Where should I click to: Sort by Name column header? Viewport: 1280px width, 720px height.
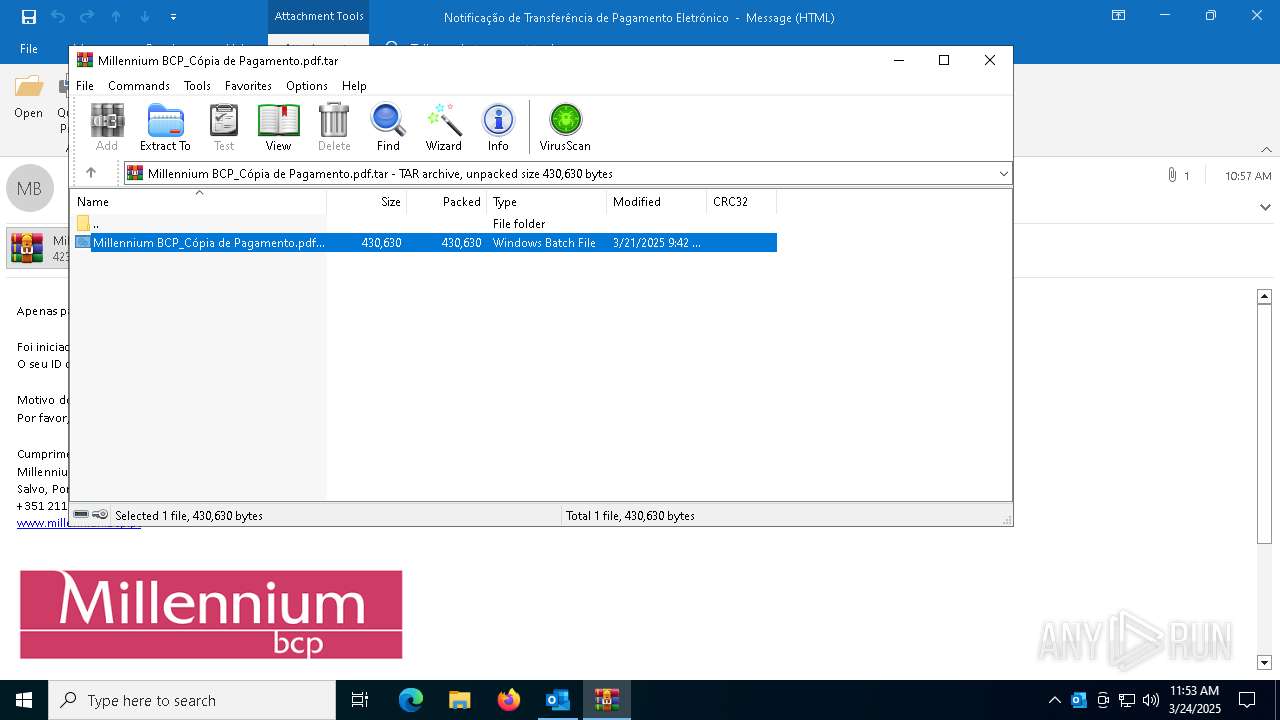click(199, 202)
